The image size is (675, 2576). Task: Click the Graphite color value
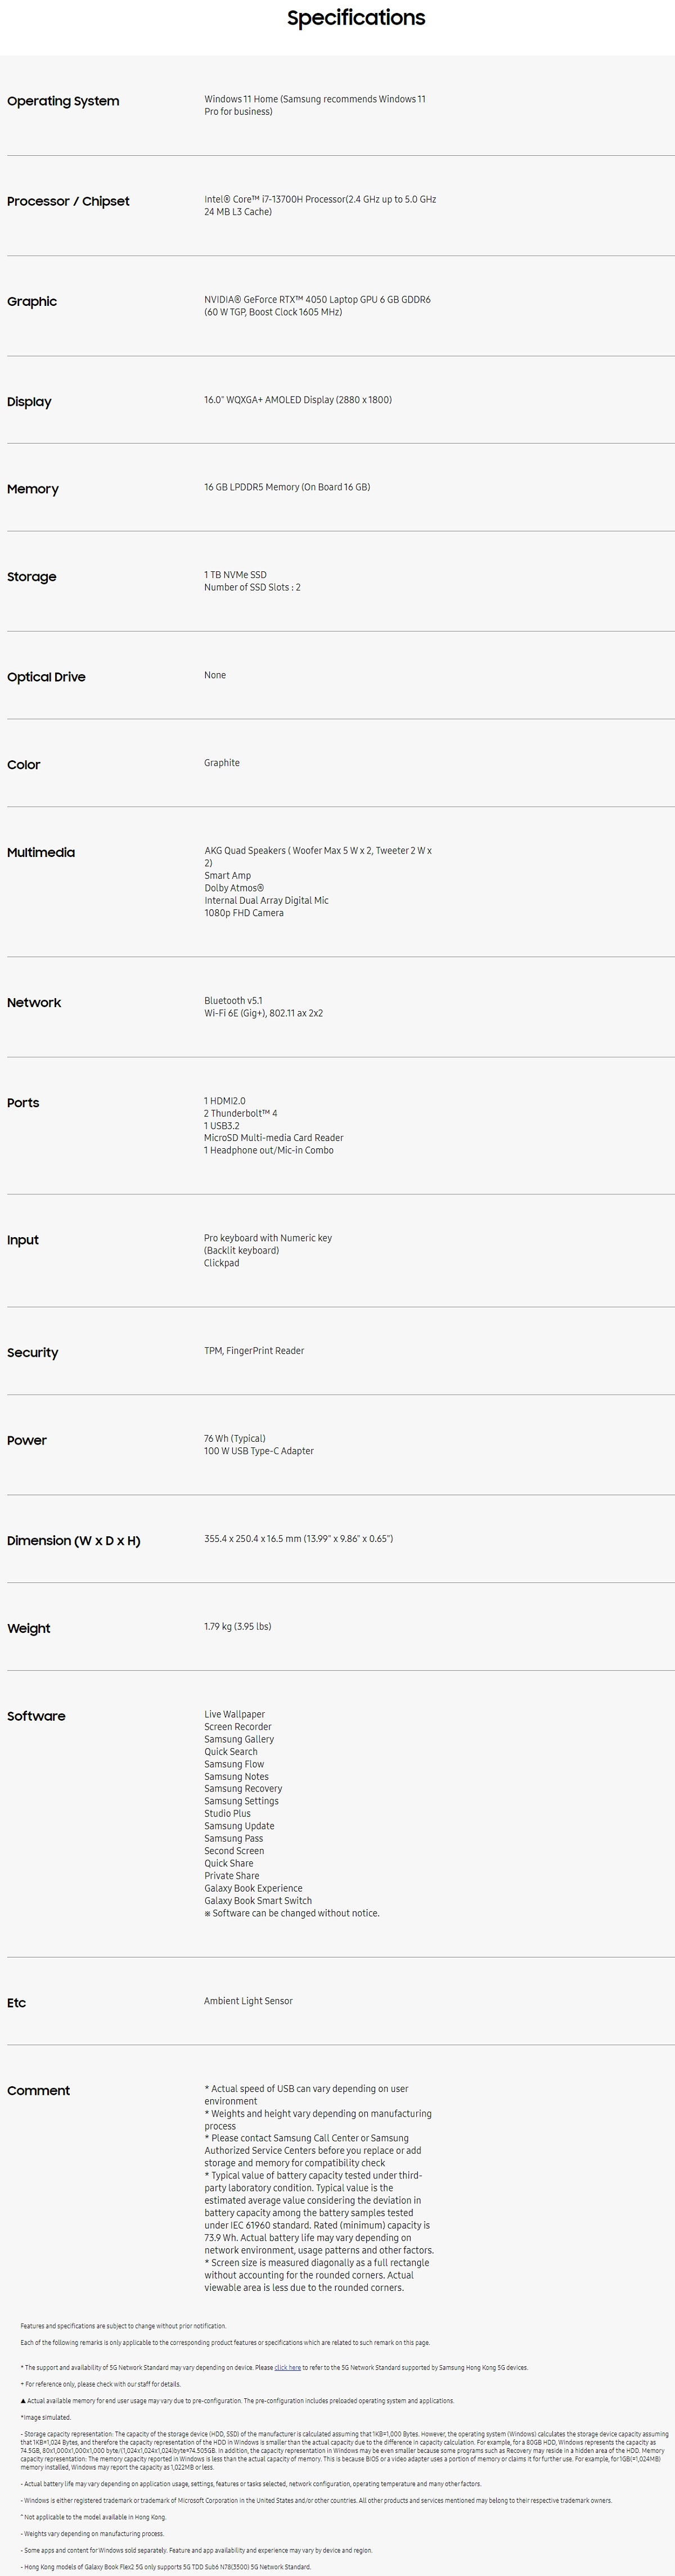click(222, 763)
